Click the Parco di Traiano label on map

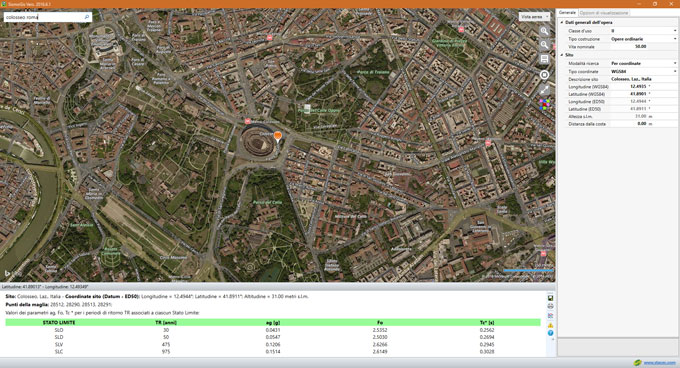point(373,72)
